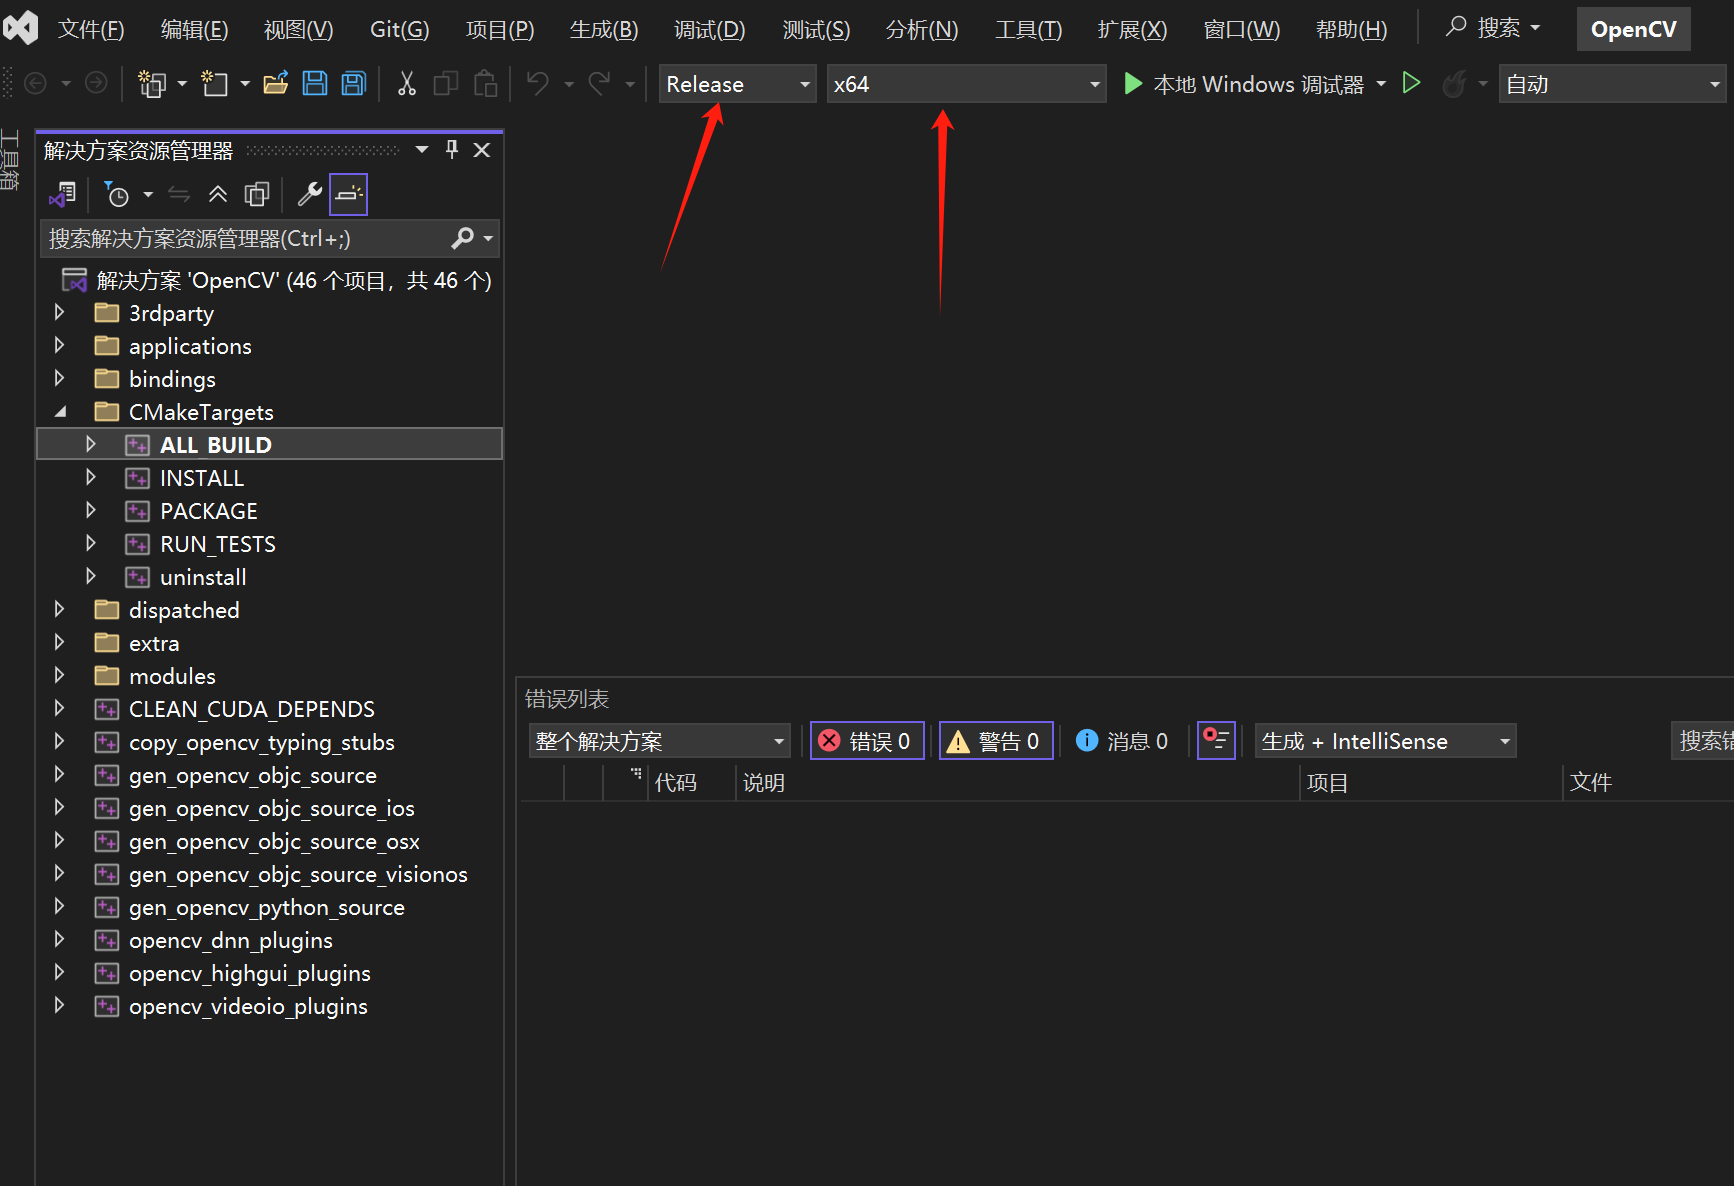Switch solution and folder views icon

63,194
